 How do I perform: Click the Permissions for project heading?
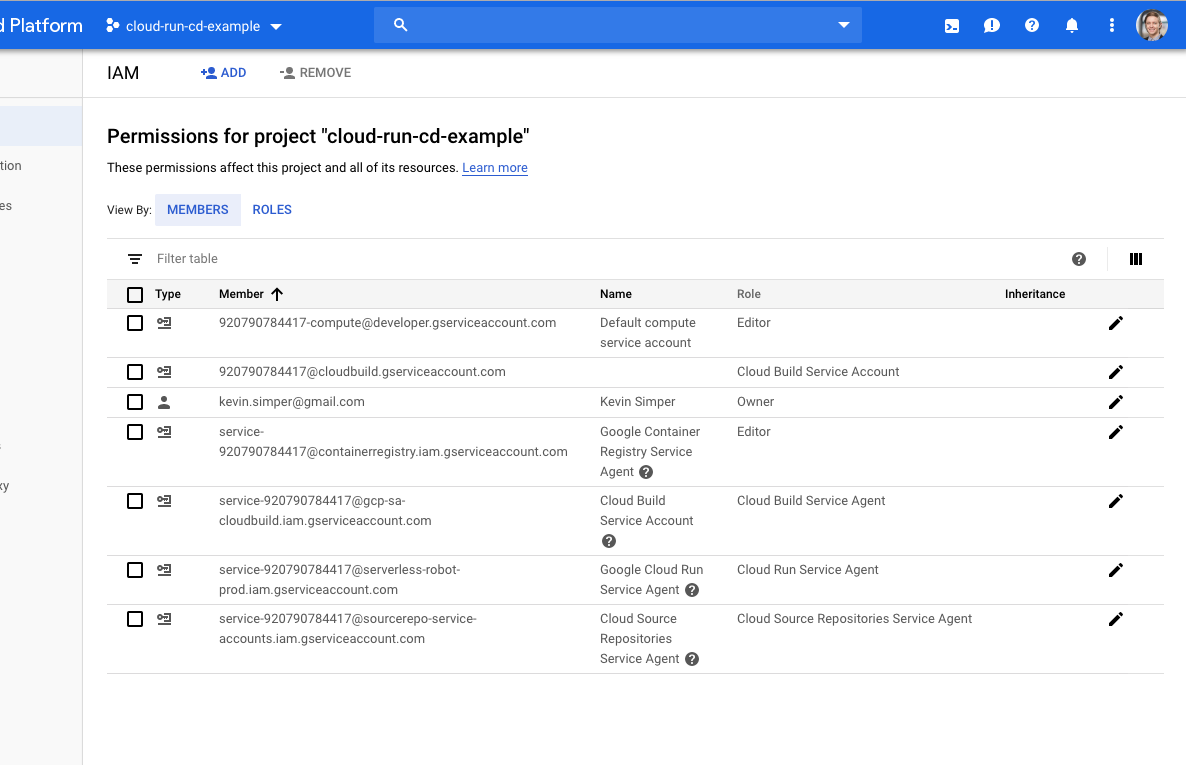318,136
